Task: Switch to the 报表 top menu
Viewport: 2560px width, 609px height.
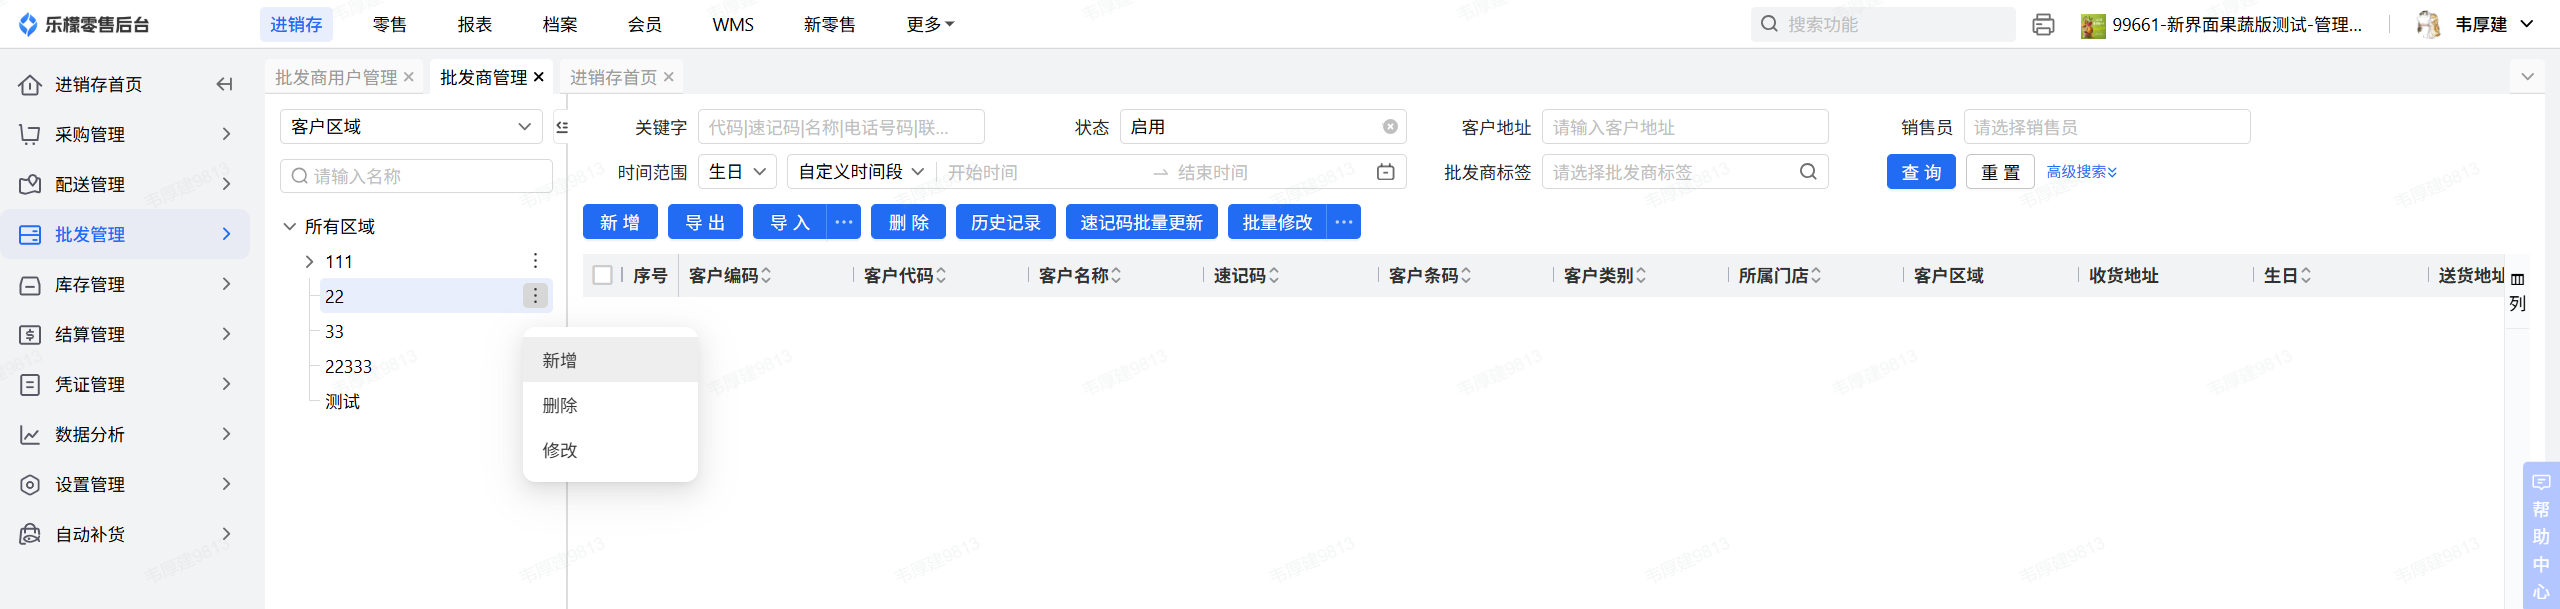Action: [475, 25]
